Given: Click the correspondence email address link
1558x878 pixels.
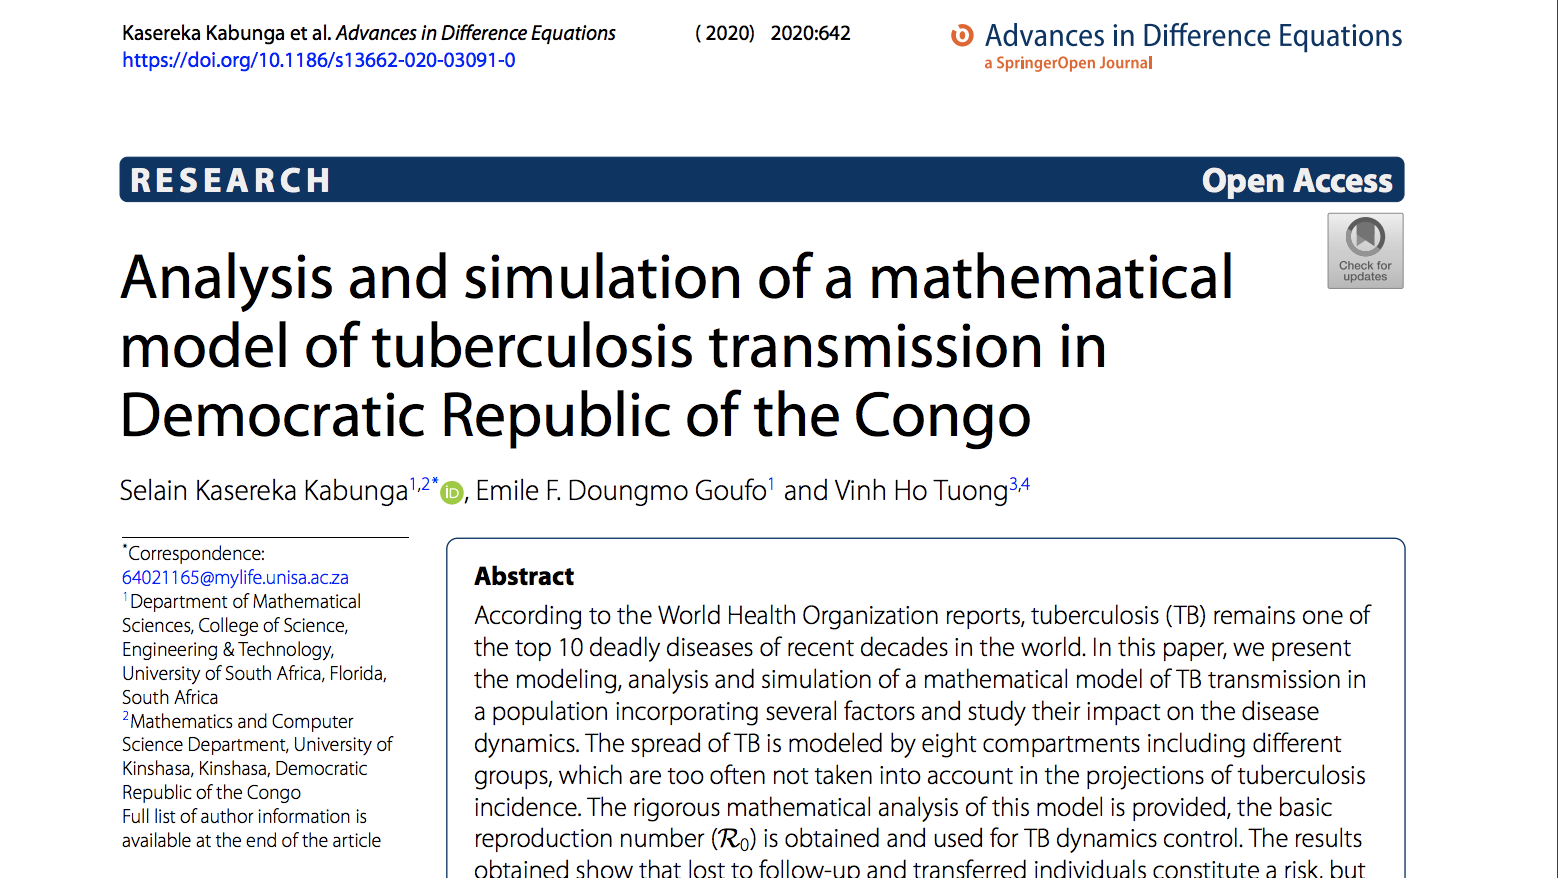Looking at the screenshot, I should [x=235, y=577].
